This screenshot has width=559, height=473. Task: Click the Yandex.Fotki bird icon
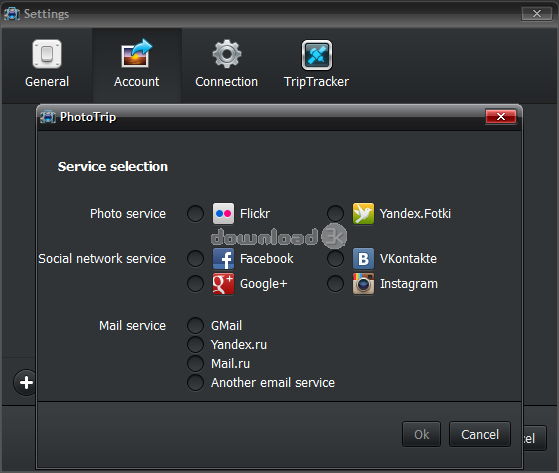tap(363, 214)
